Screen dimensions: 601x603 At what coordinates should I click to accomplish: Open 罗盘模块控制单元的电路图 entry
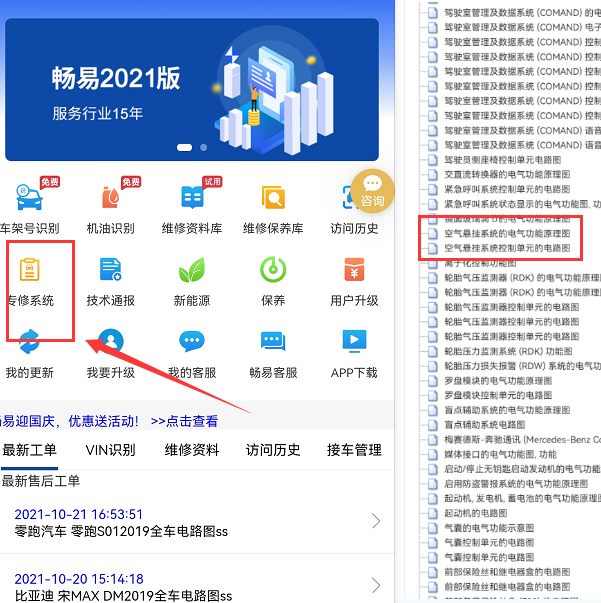498,395
